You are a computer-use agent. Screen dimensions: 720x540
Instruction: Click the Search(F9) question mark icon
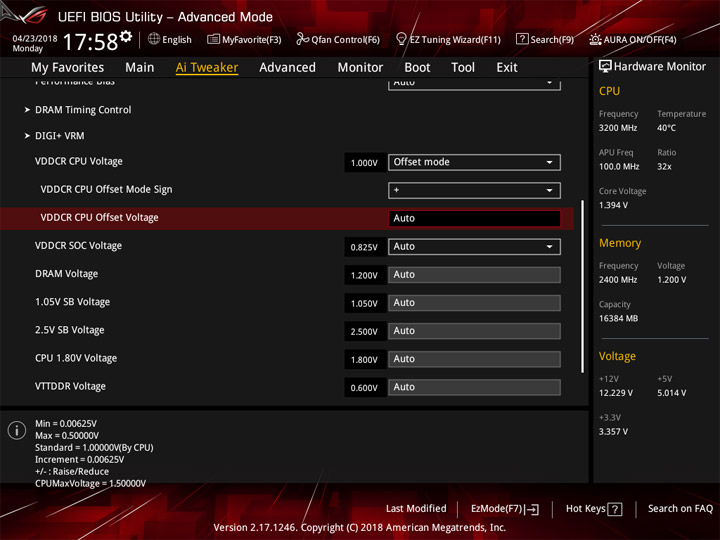(x=522, y=39)
